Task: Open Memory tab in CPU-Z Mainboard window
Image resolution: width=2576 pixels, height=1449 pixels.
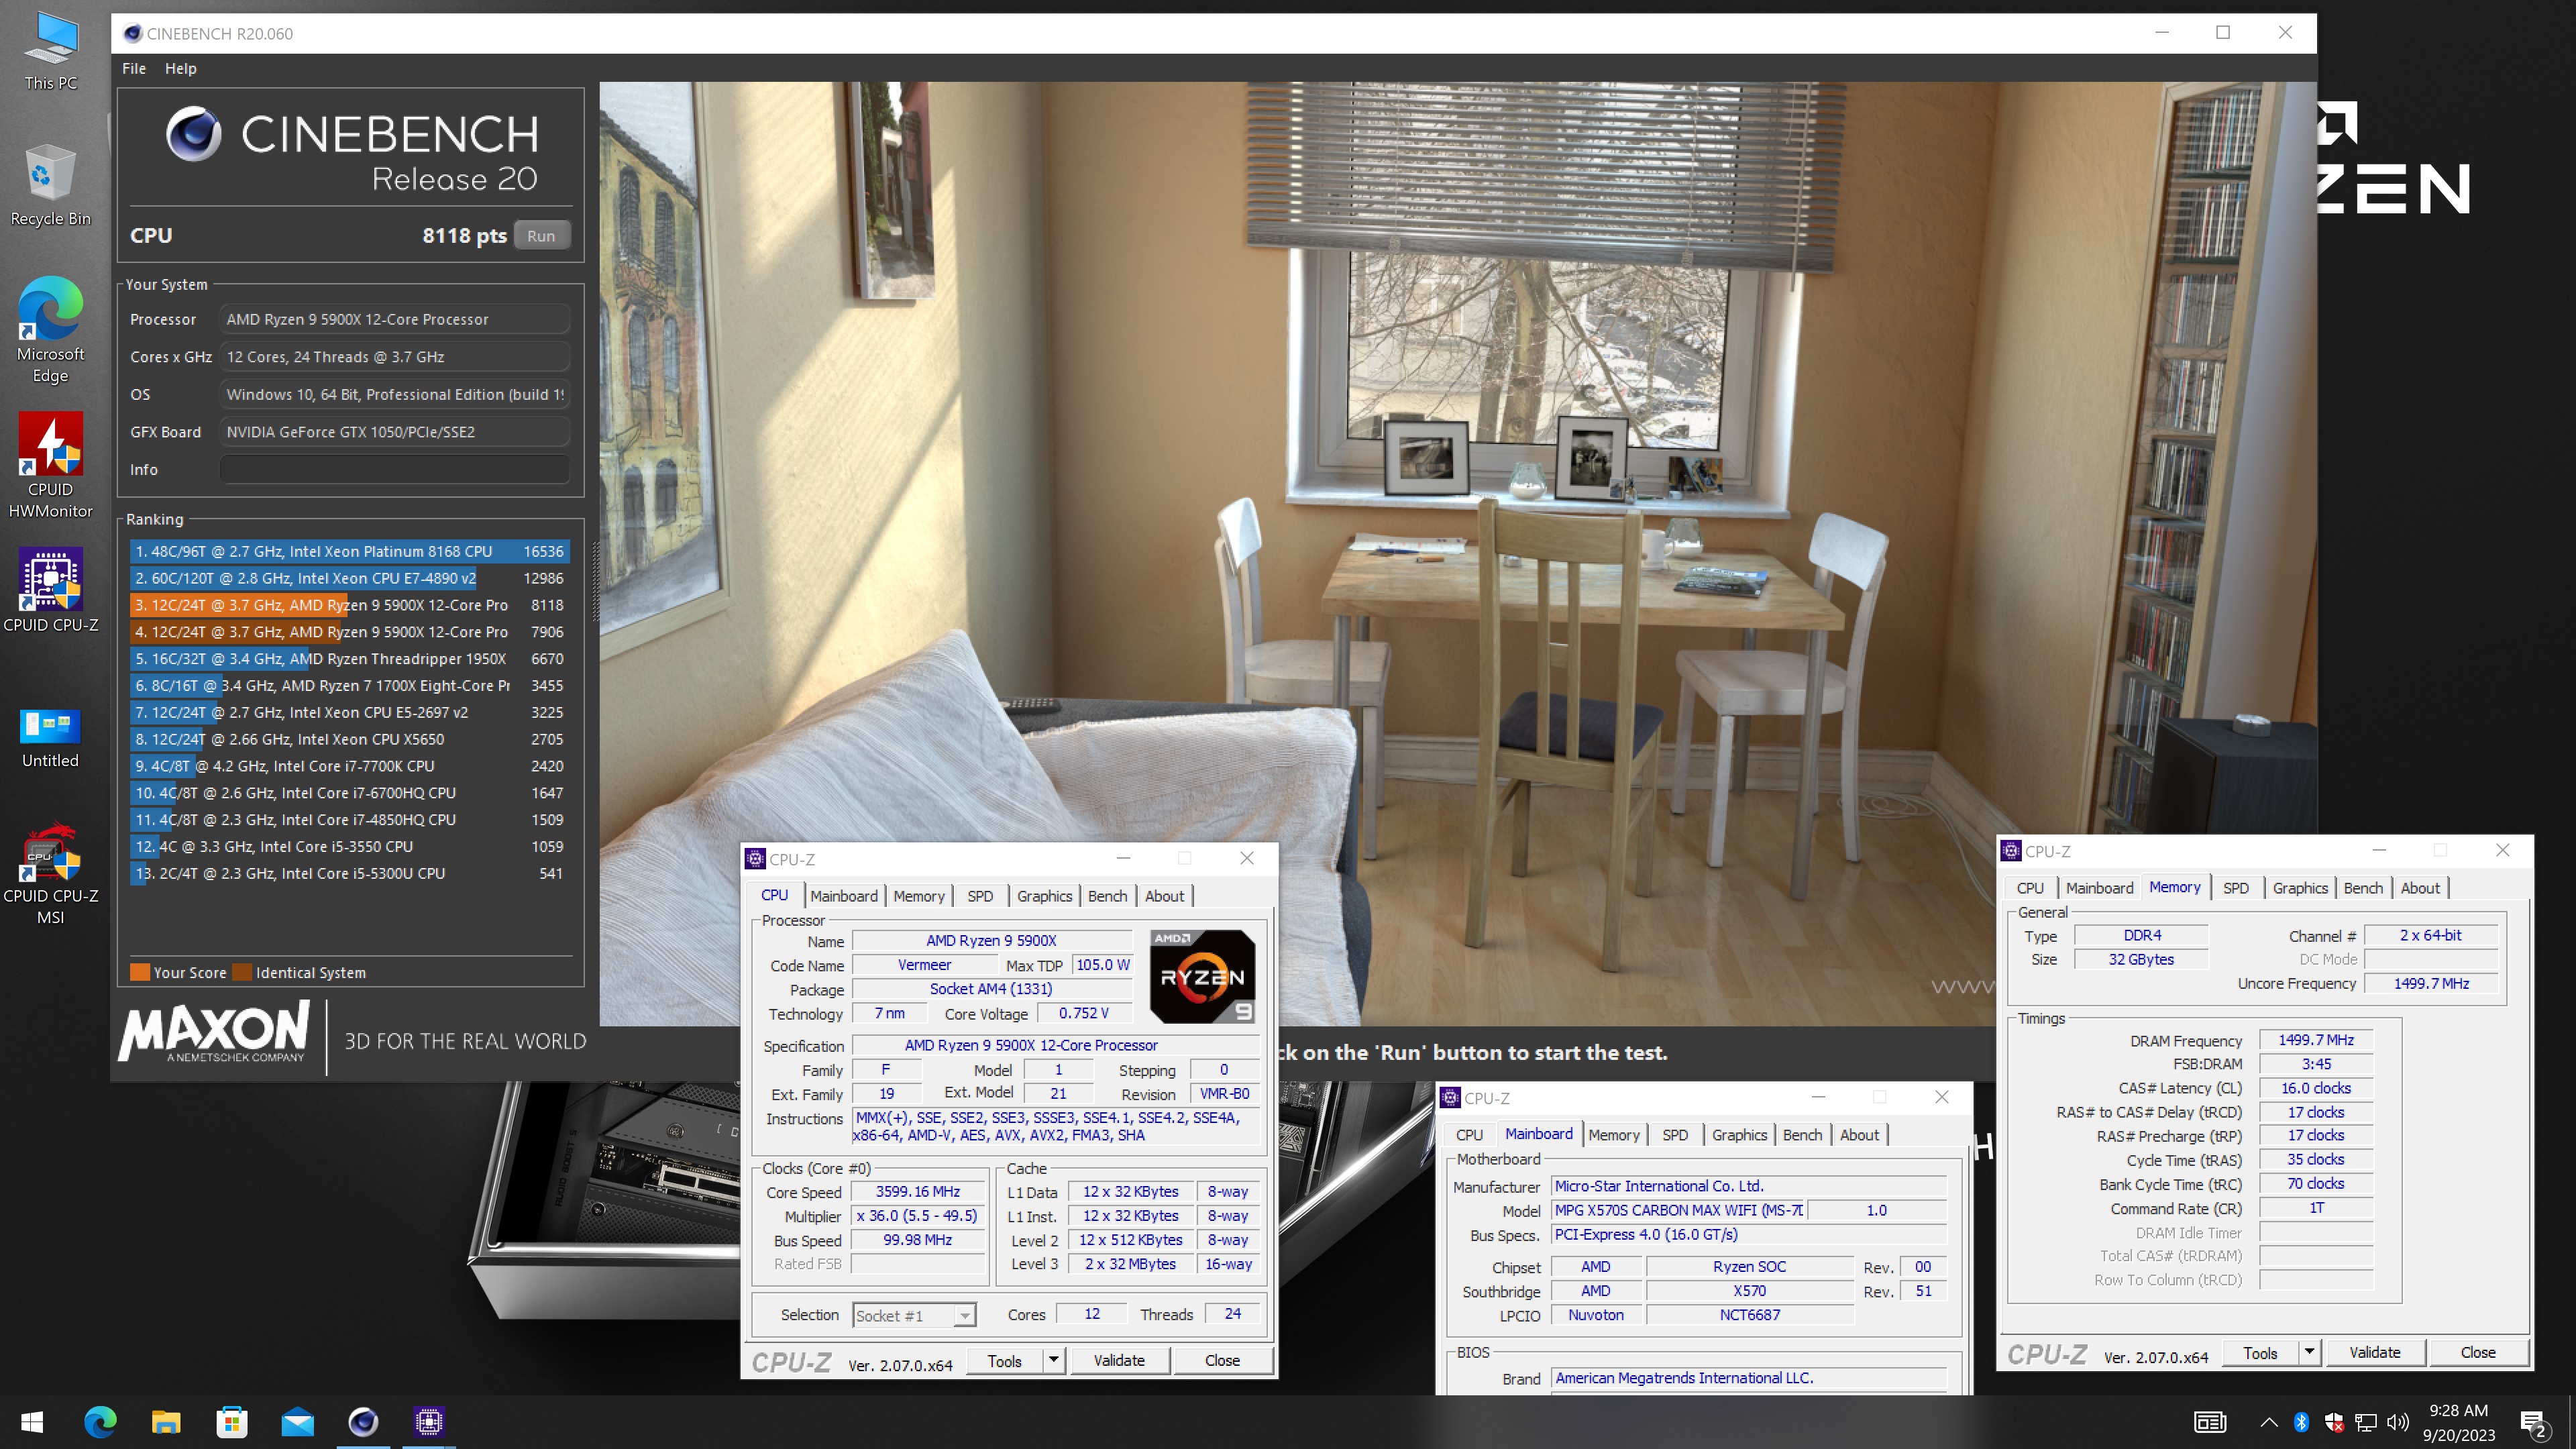Action: click(x=1614, y=1135)
